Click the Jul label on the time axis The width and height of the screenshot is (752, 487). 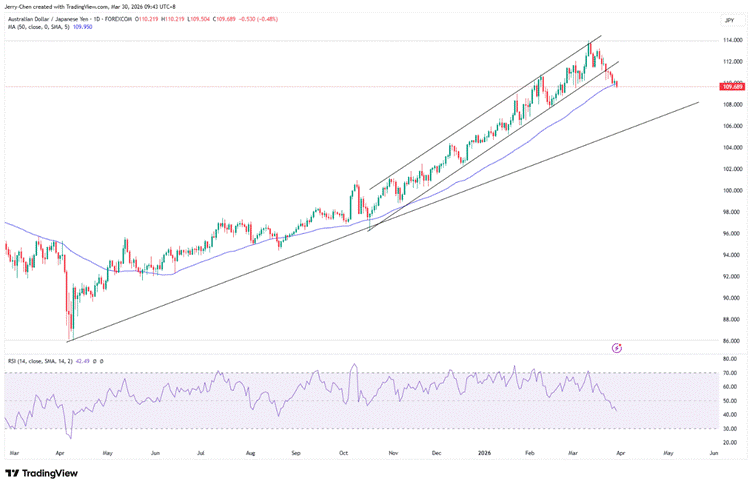(201, 453)
